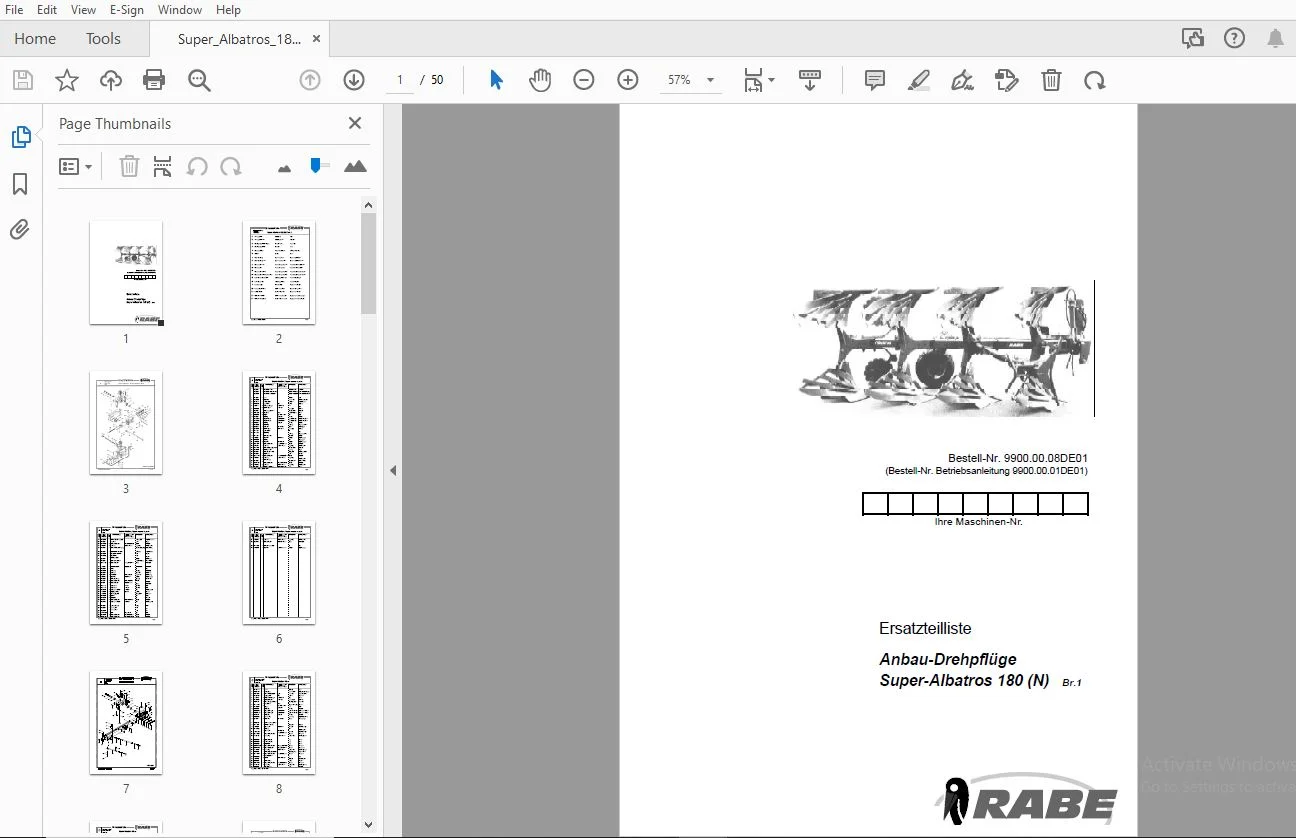Select the Highlight text tool

coord(919,80)
